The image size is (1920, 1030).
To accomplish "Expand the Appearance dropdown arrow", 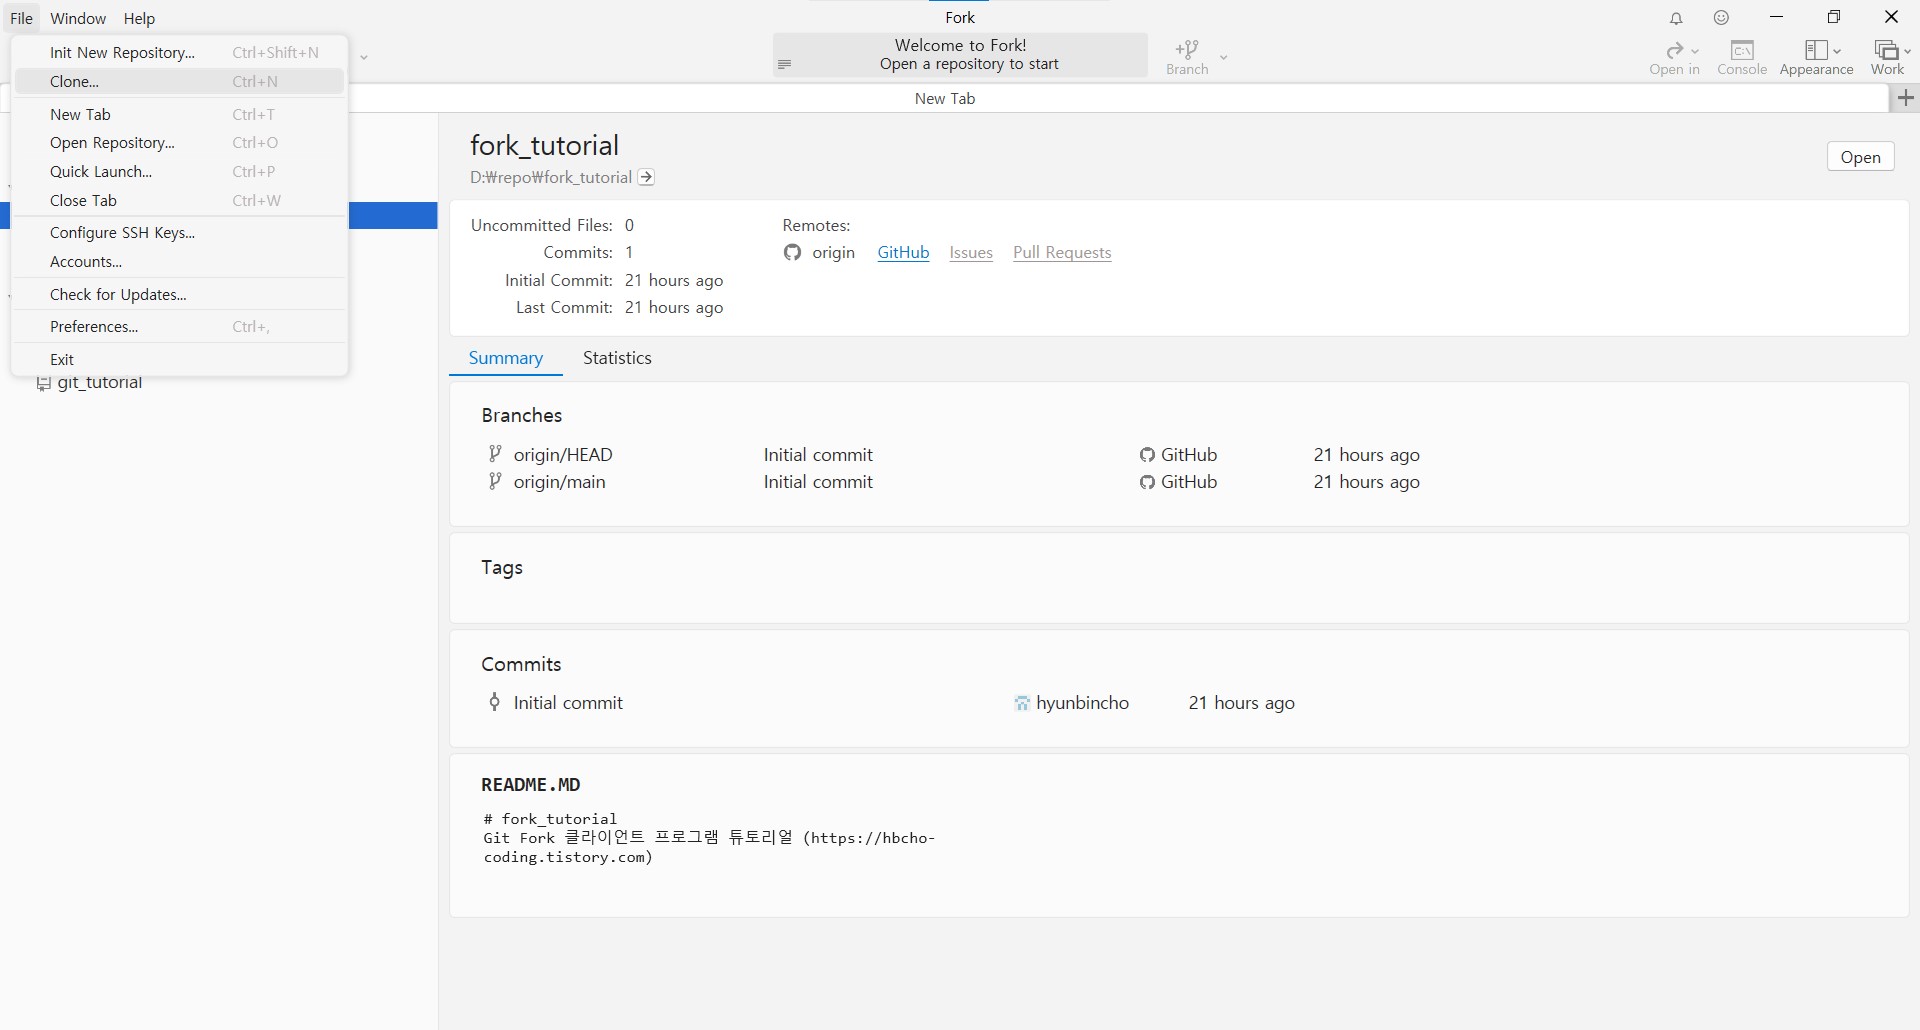I will click(1837, 51).
